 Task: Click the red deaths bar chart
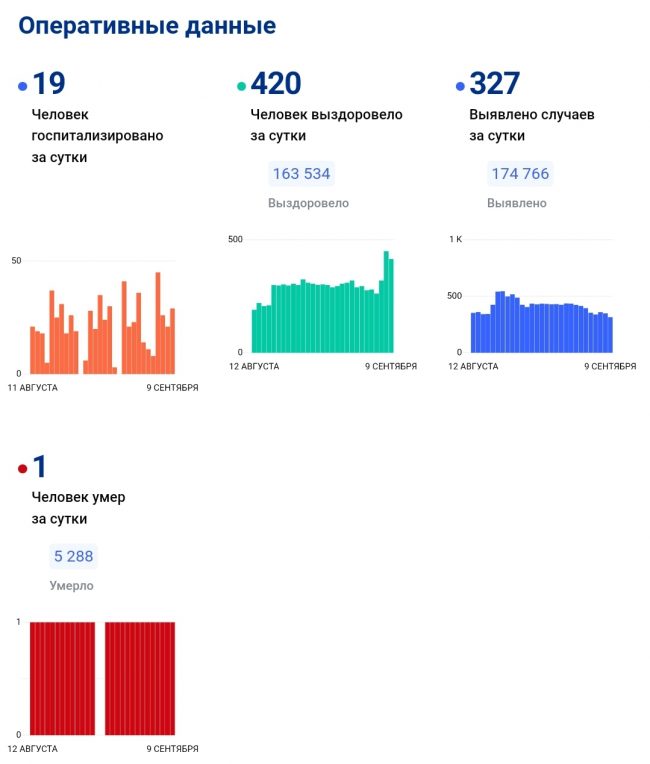102,678
